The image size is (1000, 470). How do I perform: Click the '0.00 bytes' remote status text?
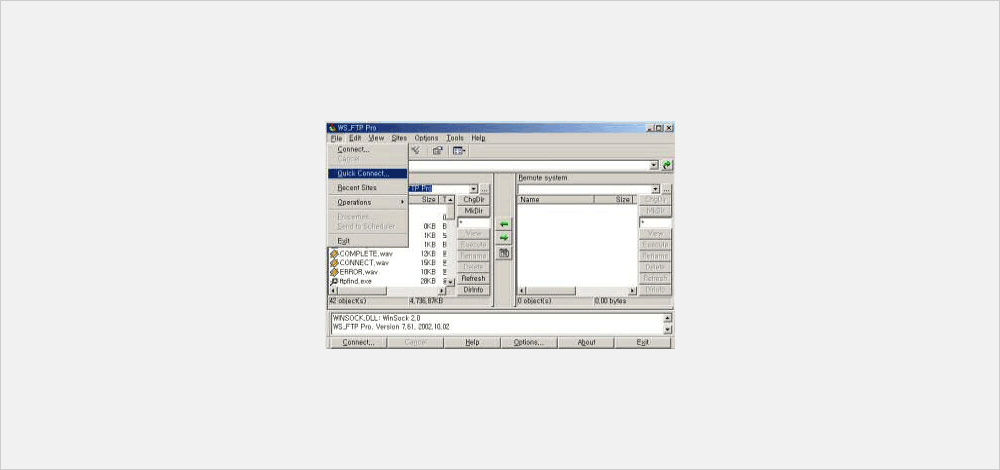pos(610,300)
